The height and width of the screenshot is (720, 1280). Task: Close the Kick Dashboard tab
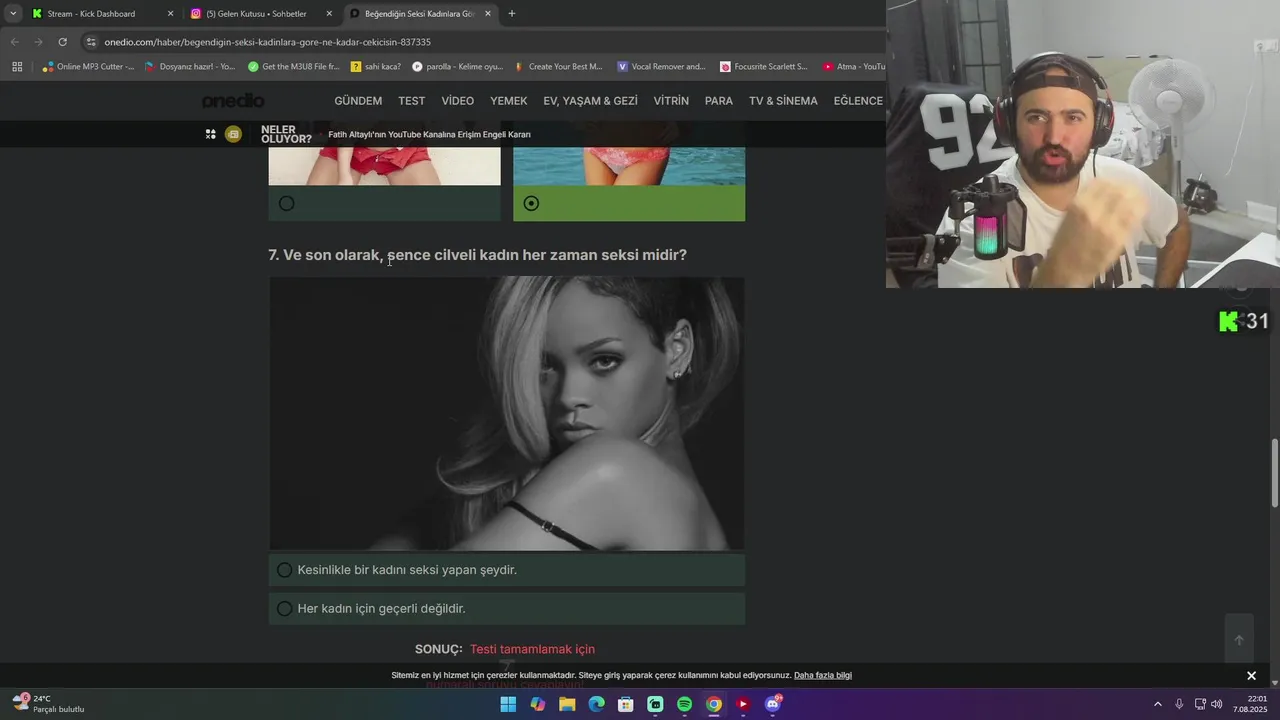click(170, 14)
